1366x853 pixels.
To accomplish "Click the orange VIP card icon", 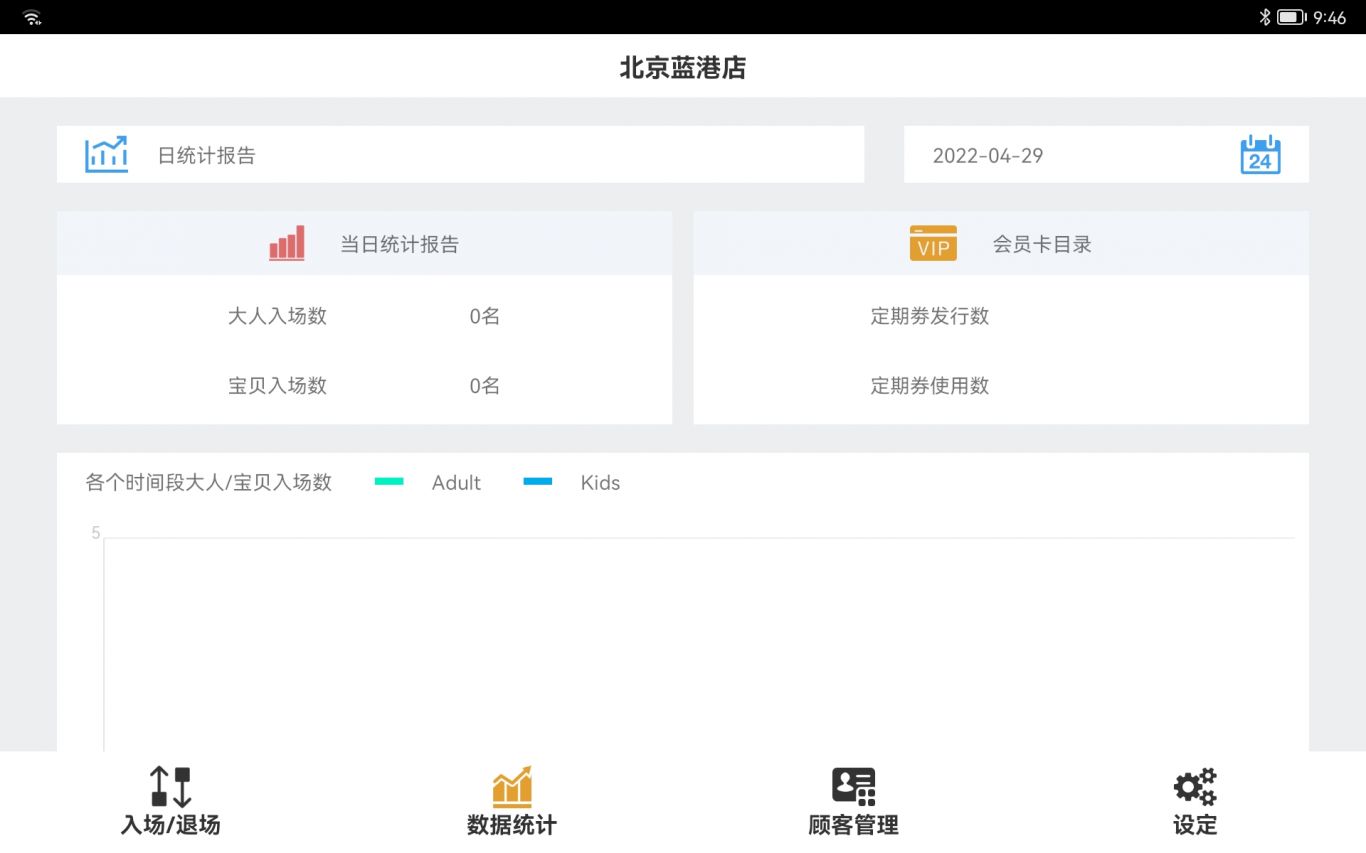I will (933, 243).
